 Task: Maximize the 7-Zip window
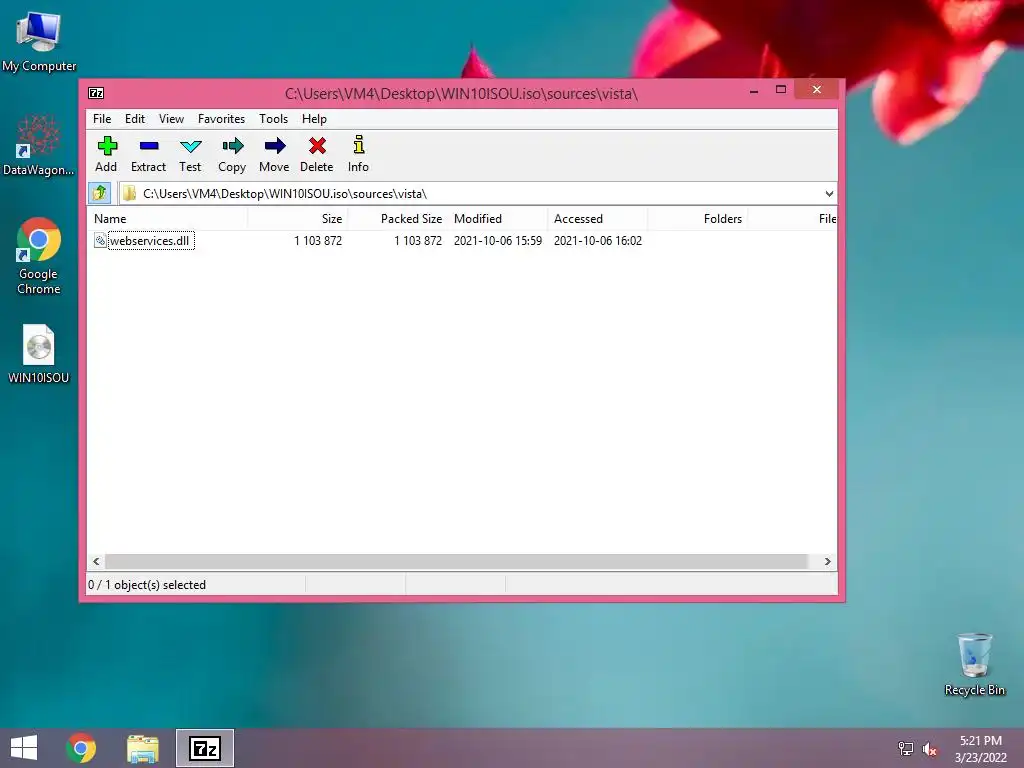click(780, 89)
